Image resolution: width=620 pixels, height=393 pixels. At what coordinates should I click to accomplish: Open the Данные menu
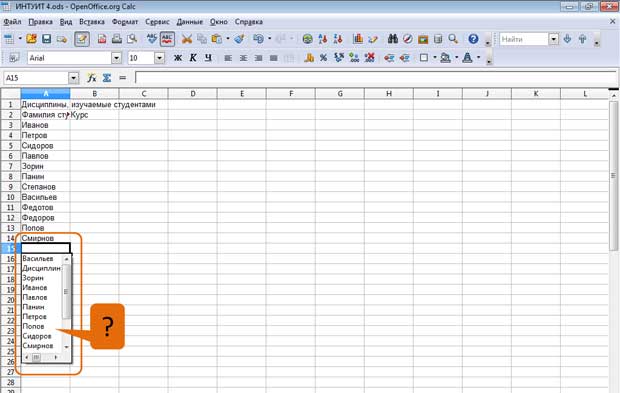tap(189, 22)
